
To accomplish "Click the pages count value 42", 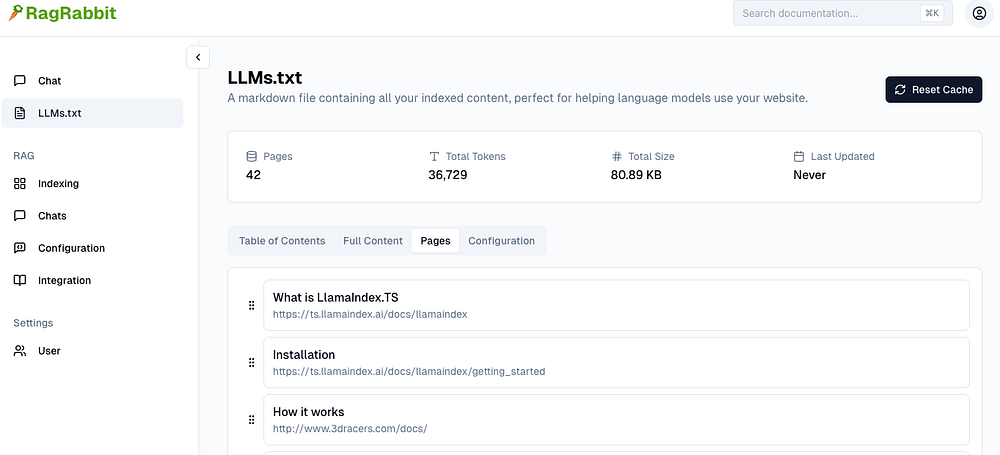I will point(253,175).
